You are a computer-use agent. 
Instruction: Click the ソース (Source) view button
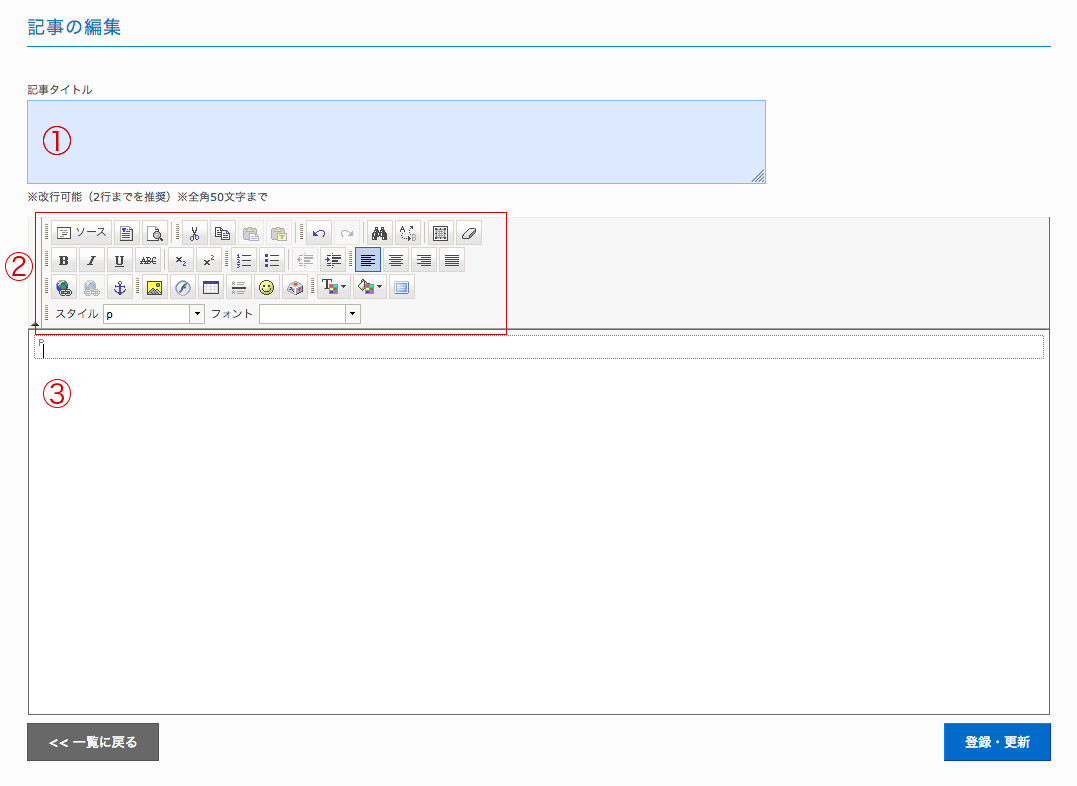point(81,233)
